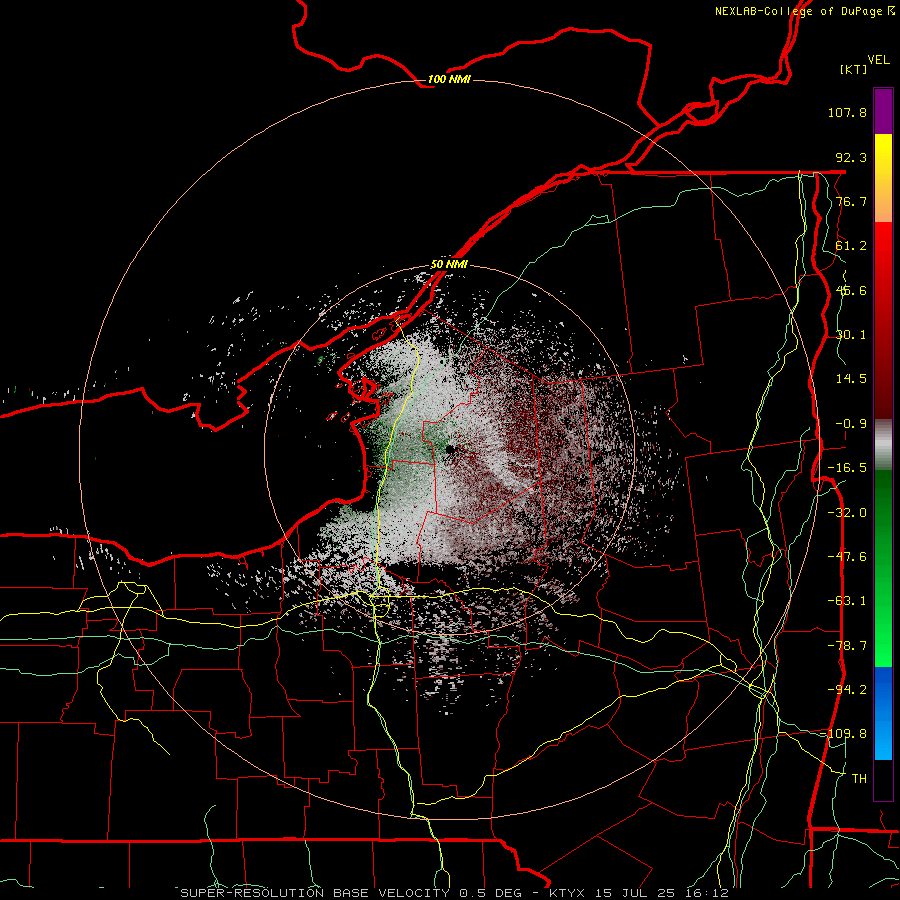900x900 pixels.
Task: Click the 50 NMI range ring label
Action: [449, 265]
